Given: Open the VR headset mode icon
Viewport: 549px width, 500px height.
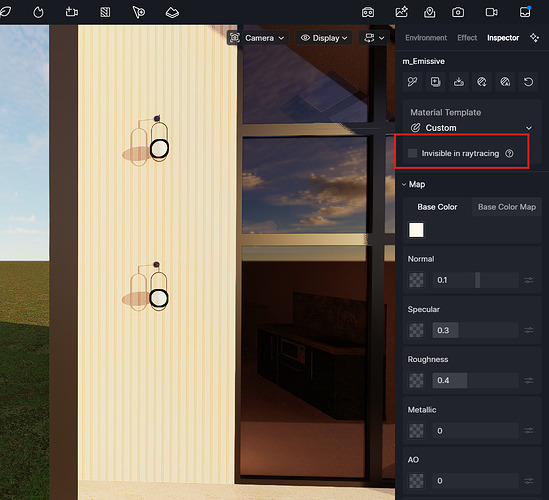Looking at the screenshot, I should coord(368,13).
